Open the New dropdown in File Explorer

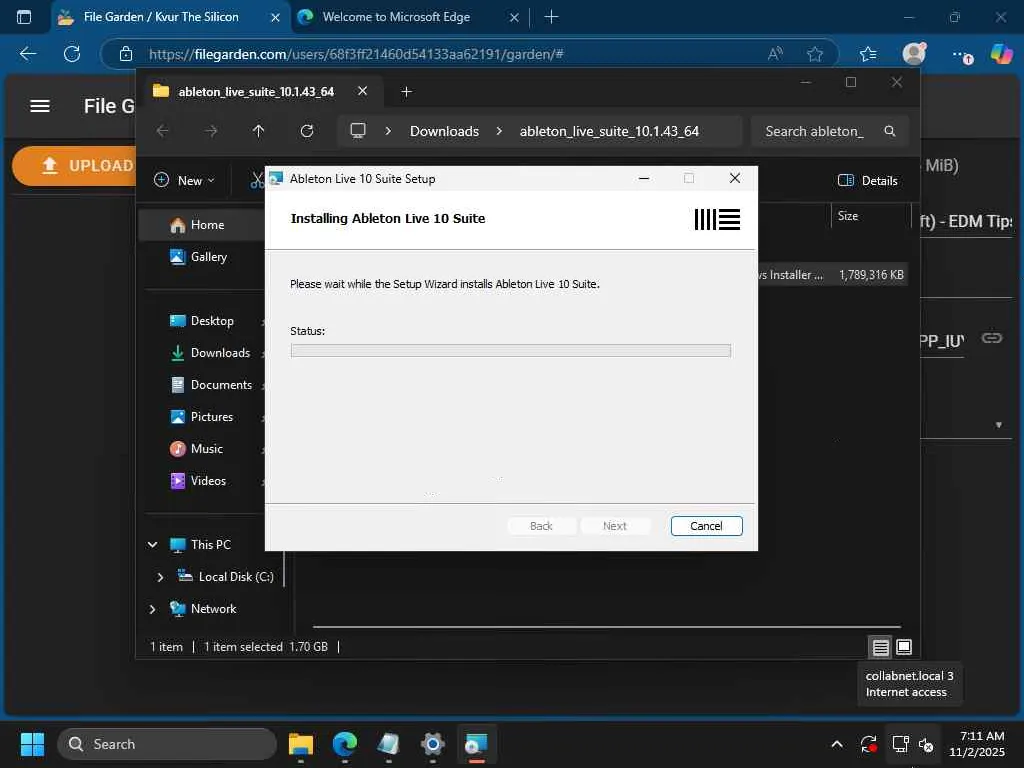coord(184,180)
